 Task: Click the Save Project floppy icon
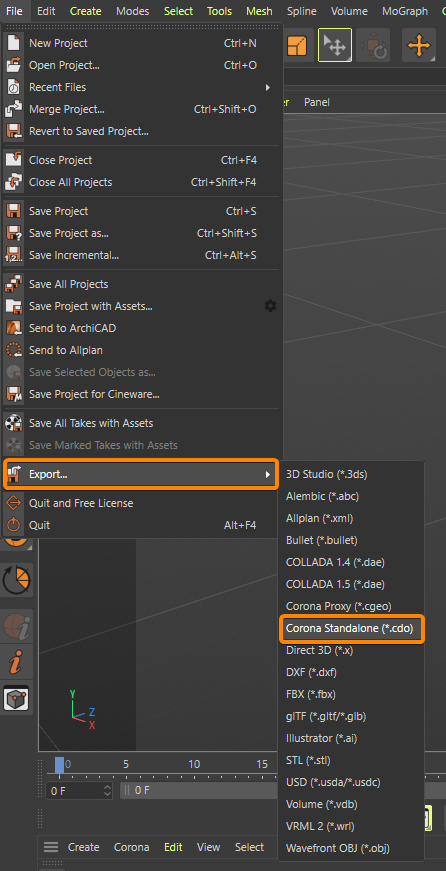click(x=13, y=211)
